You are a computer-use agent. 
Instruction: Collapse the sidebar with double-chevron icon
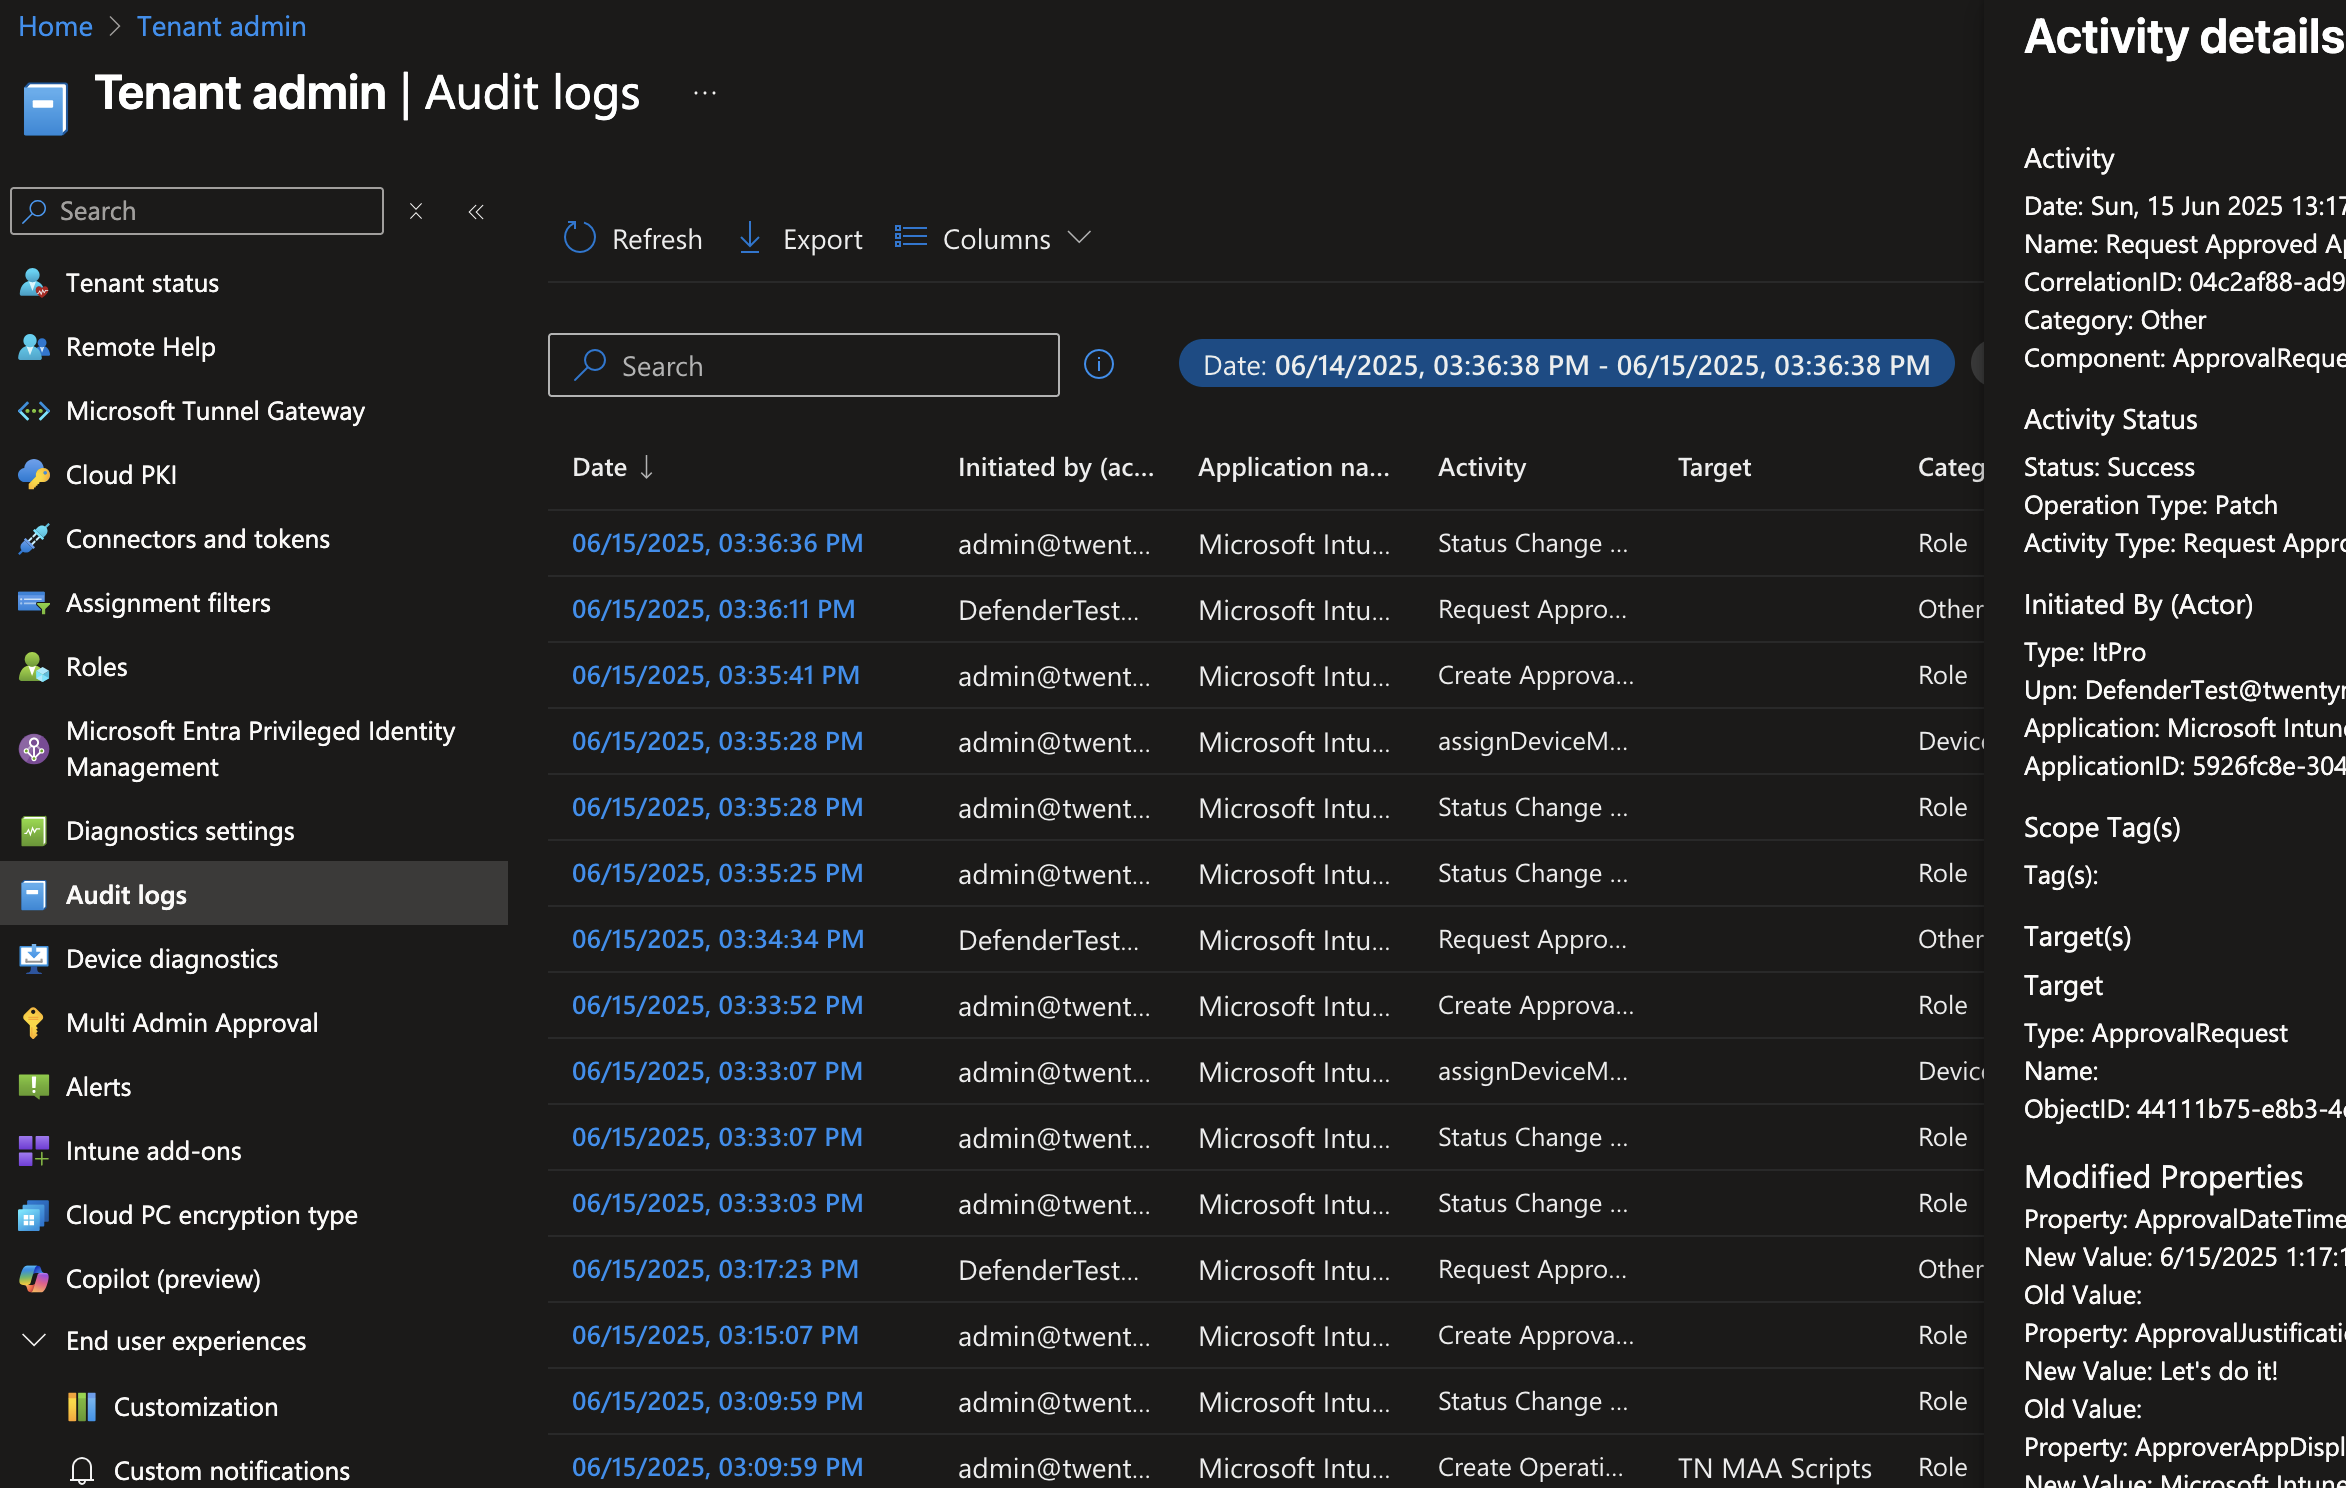[x=476, y=211]
